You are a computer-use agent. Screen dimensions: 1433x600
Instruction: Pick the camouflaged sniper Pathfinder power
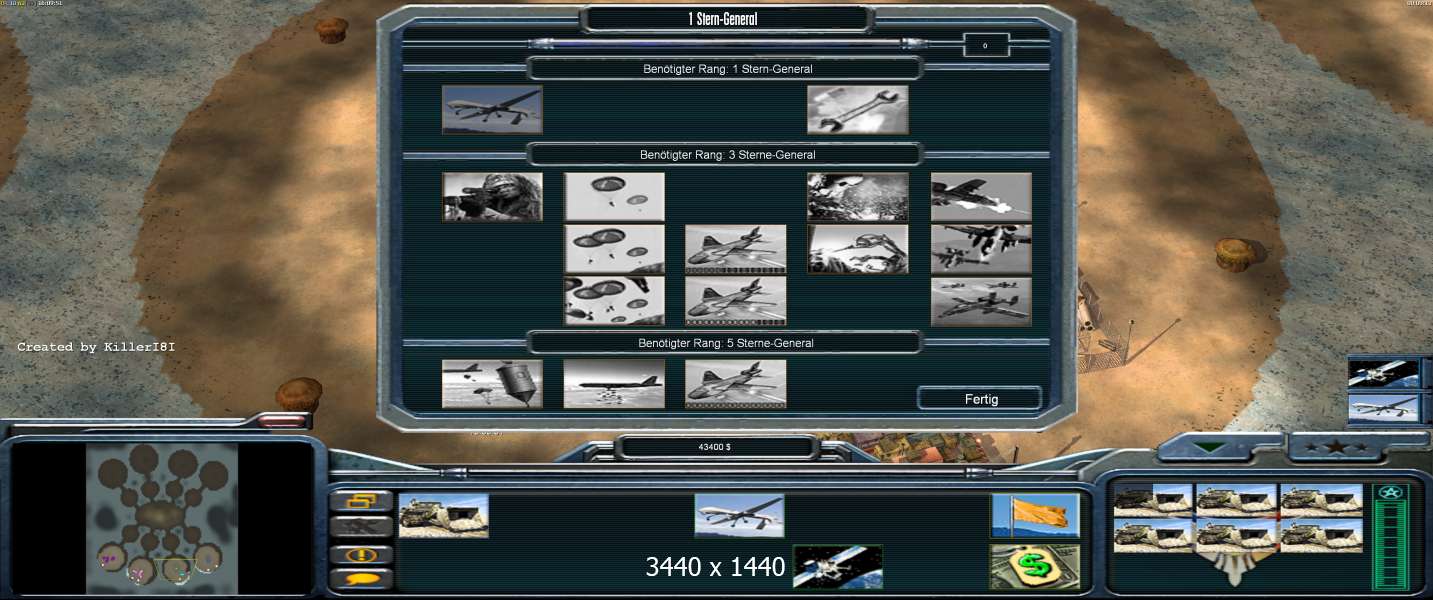(x=492, y=197)
